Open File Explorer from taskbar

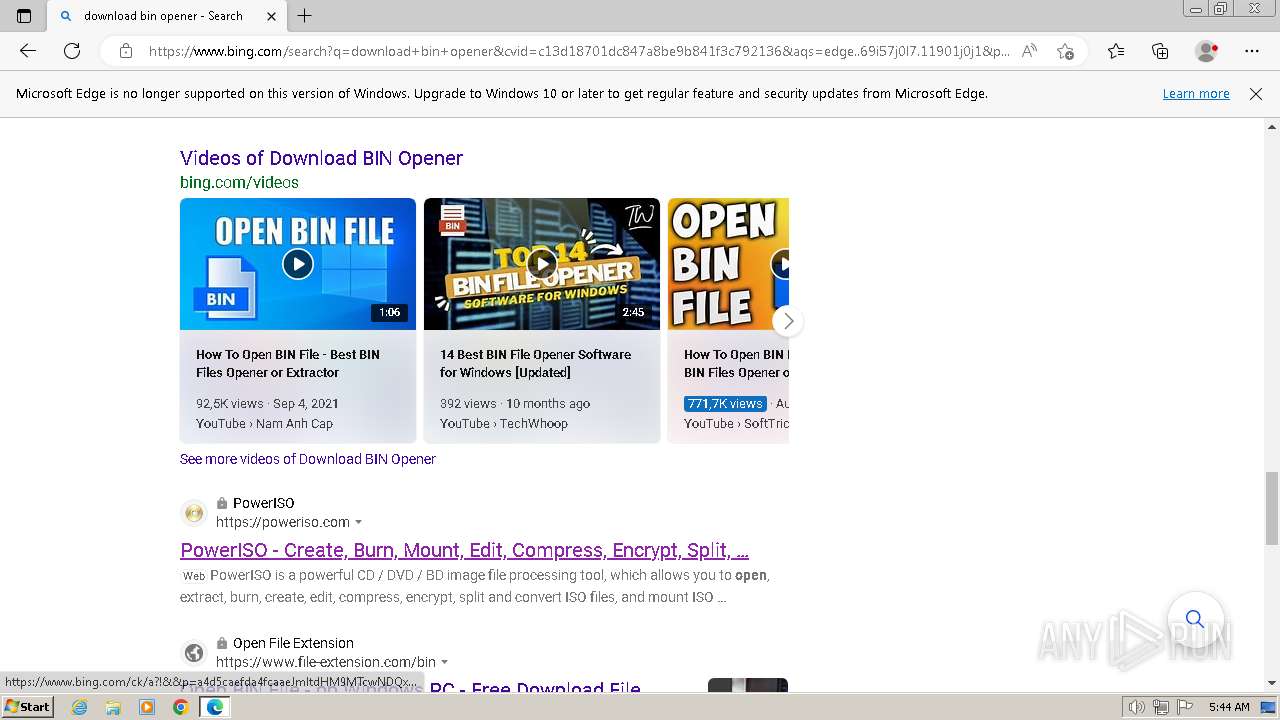(113, 707)
